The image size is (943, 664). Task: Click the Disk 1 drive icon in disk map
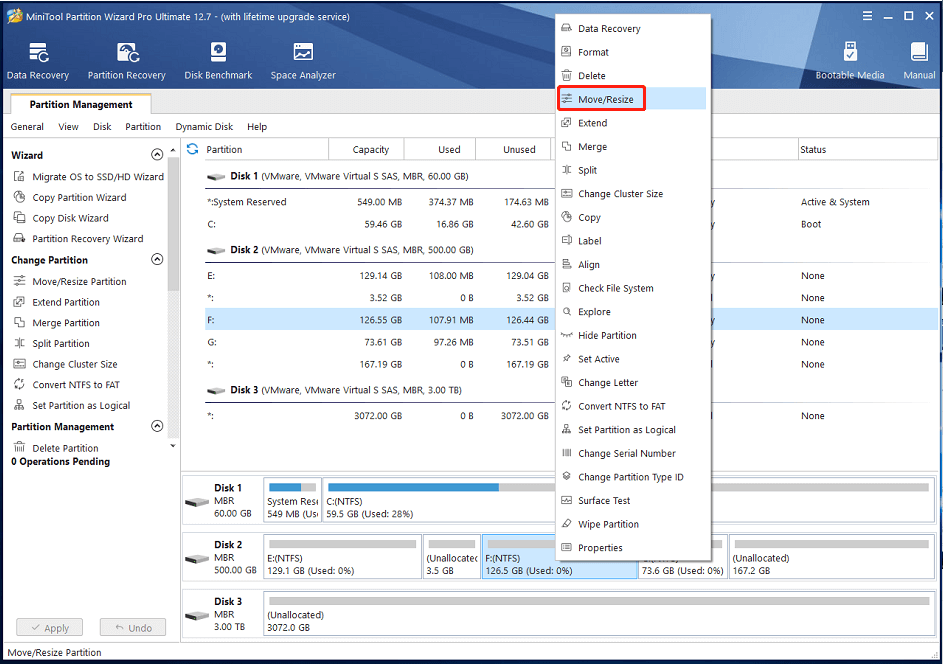click(x=197, y=502)
